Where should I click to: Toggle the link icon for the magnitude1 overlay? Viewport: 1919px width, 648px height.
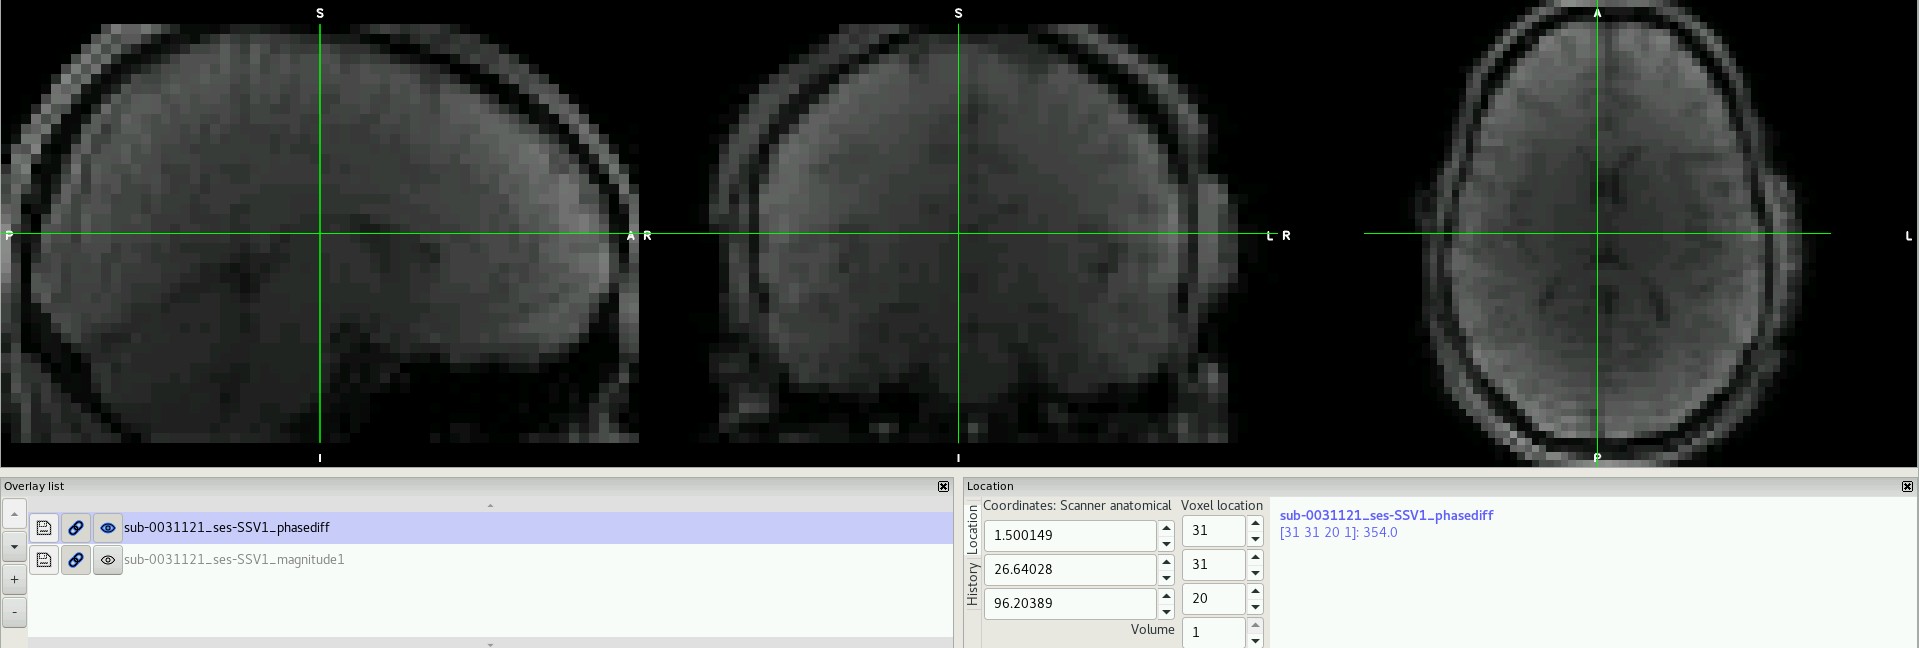(76, 560)
